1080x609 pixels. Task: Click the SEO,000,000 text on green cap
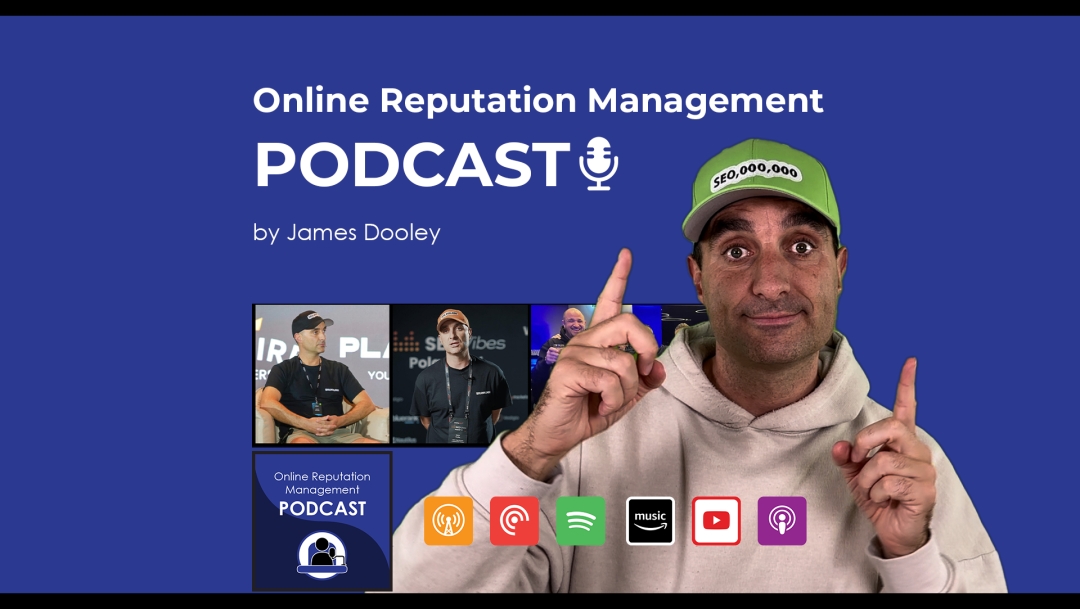click(x=756, y=176)
